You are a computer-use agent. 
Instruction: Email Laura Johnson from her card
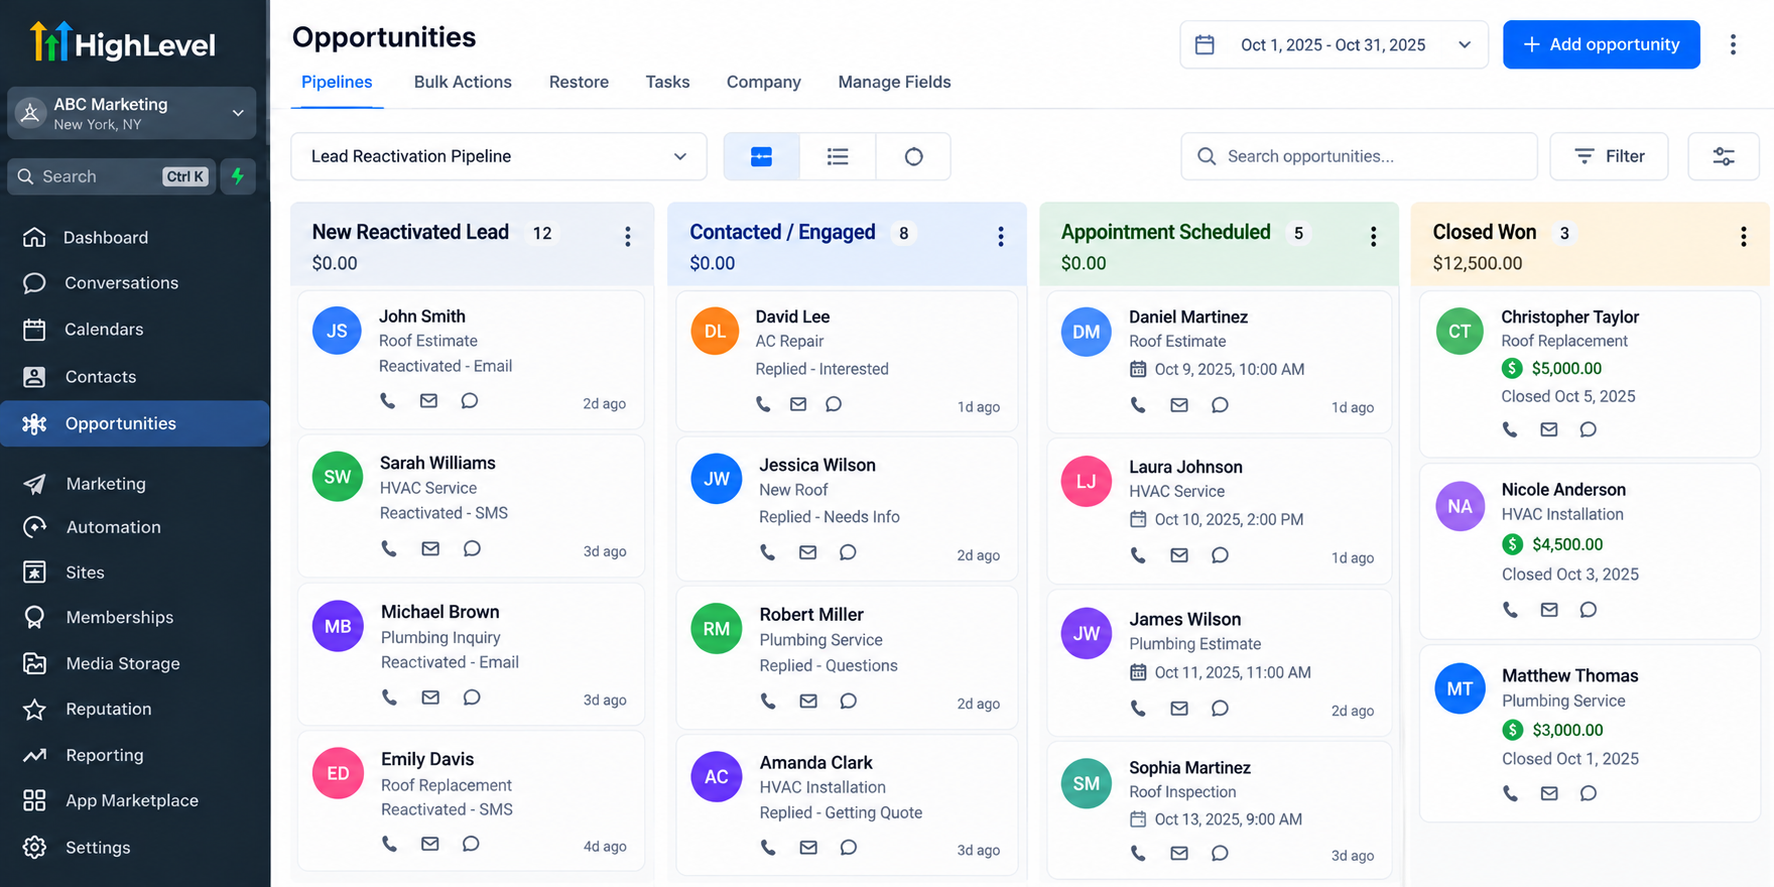click(x=1179, y=555)
